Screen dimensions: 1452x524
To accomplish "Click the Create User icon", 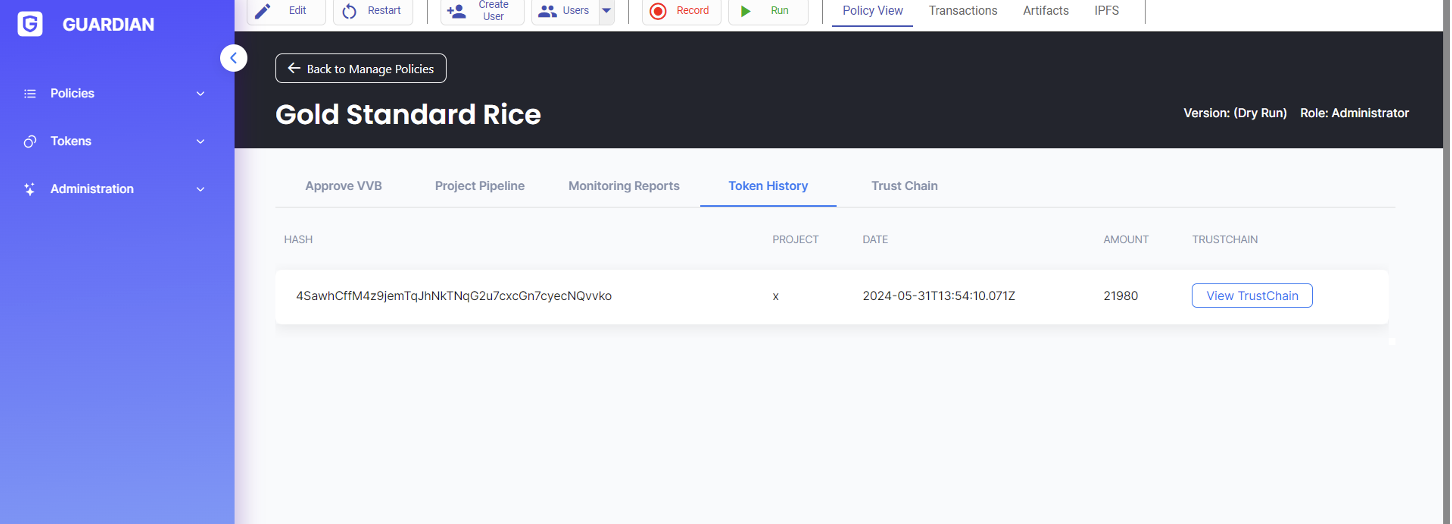I will pyautogui.click(x=457, y=11).
